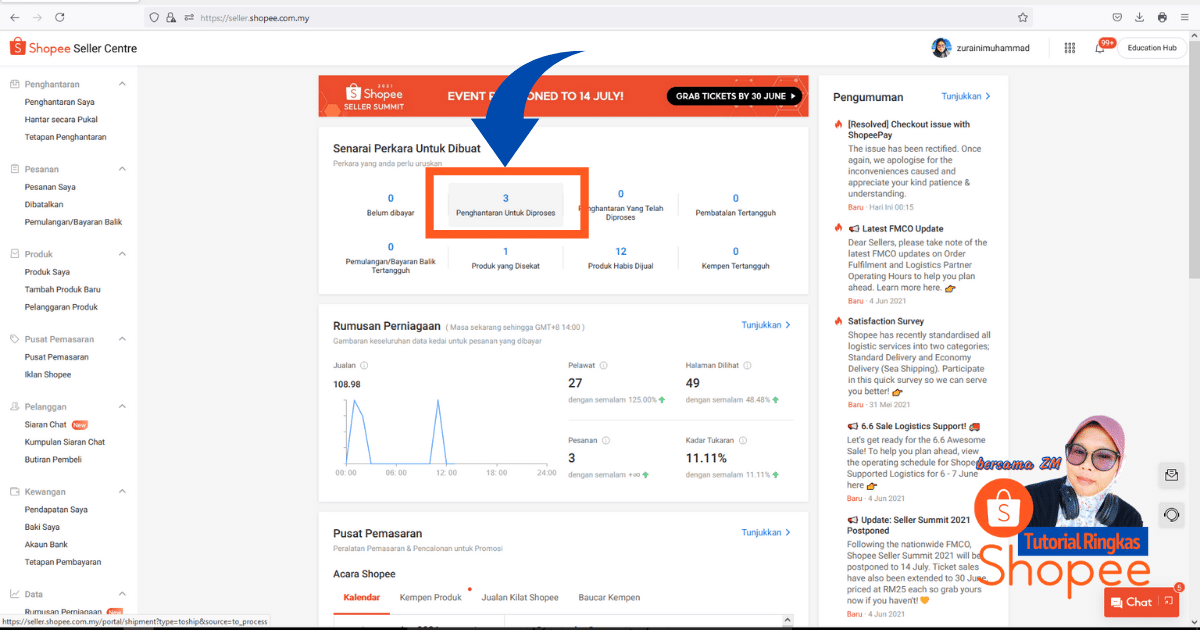Click the info icon beside Pelawat
This screenshot has height=630, width=1200.
(604, 366)
